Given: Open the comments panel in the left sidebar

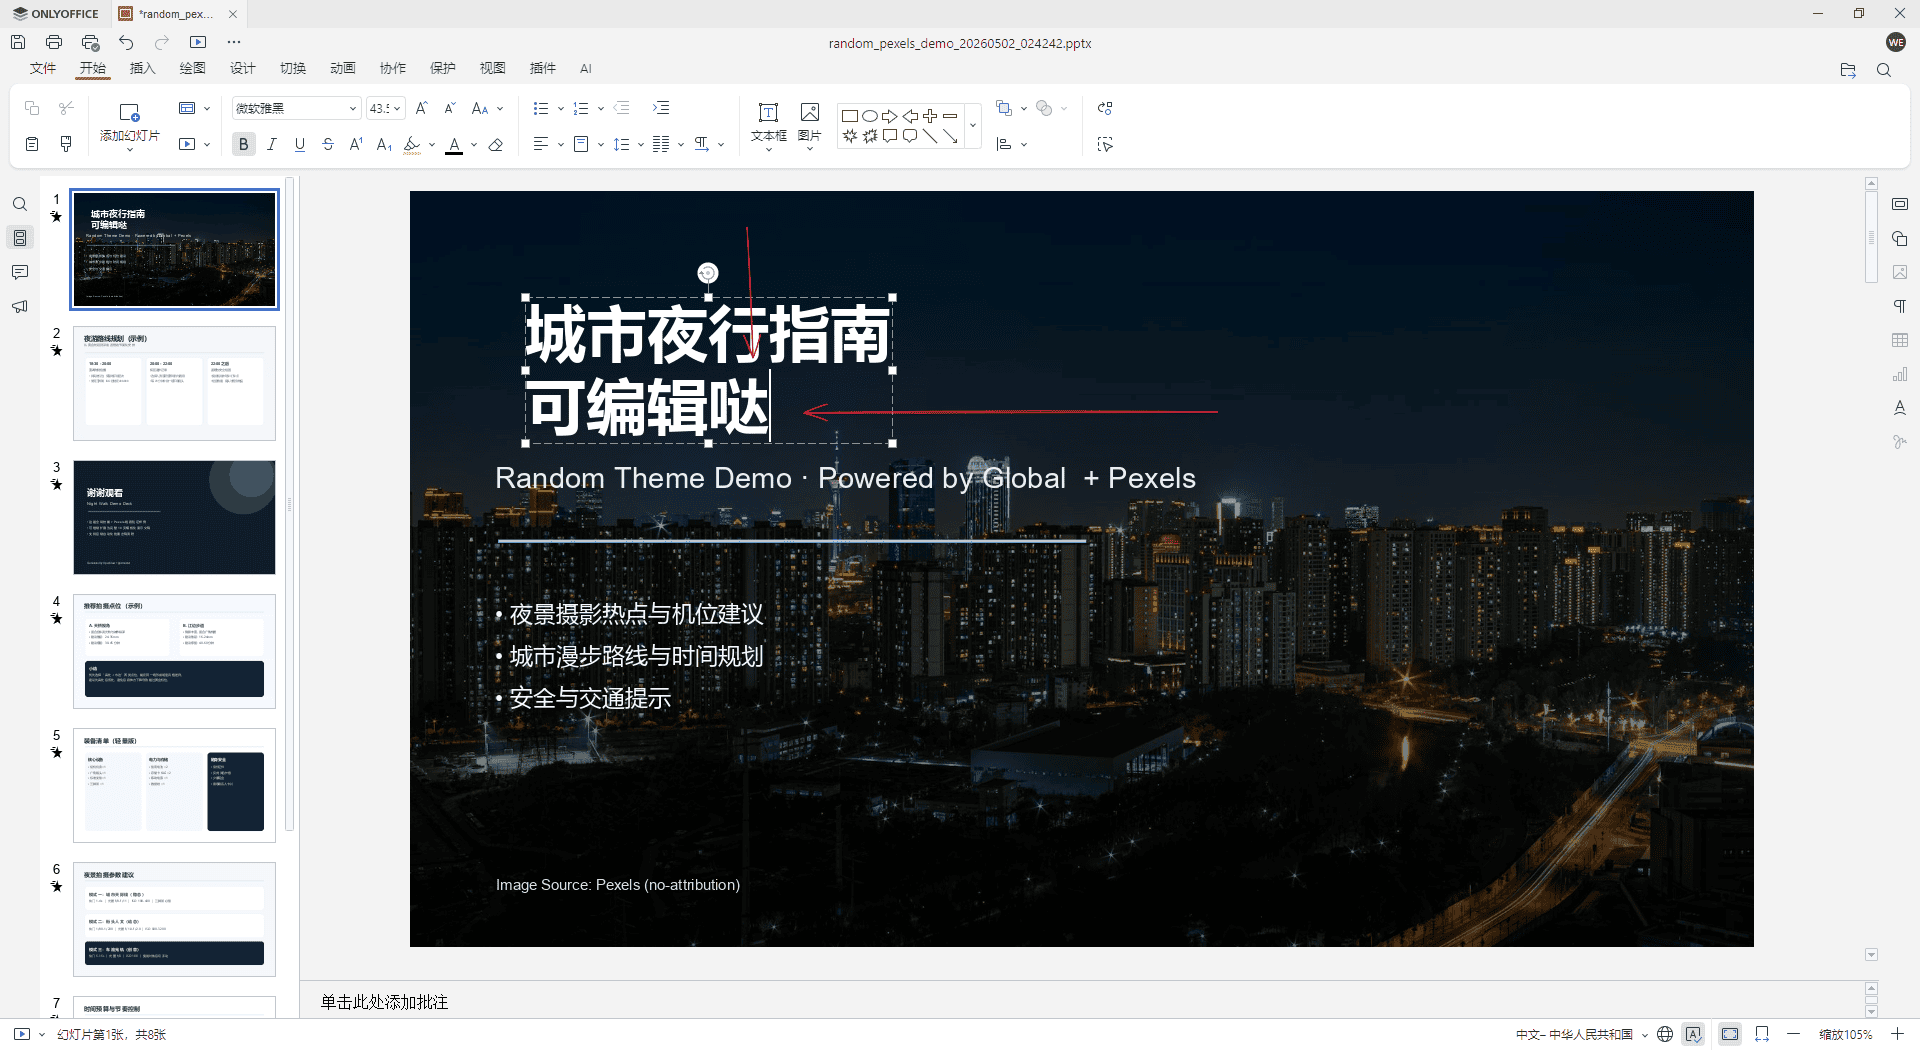Looking at the screenshot, I should click(20, 272).
